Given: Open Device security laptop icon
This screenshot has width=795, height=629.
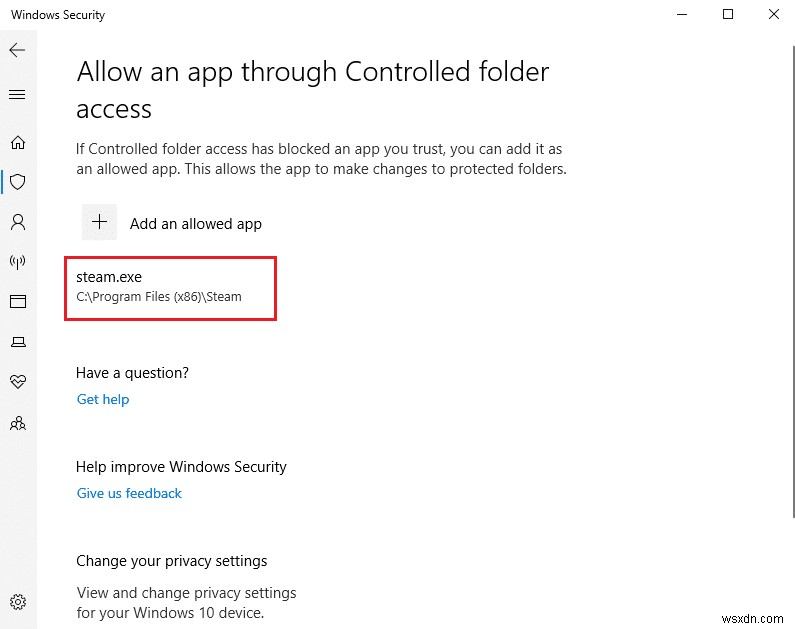Looking at the screenshot, I should (x=17, y=342).
